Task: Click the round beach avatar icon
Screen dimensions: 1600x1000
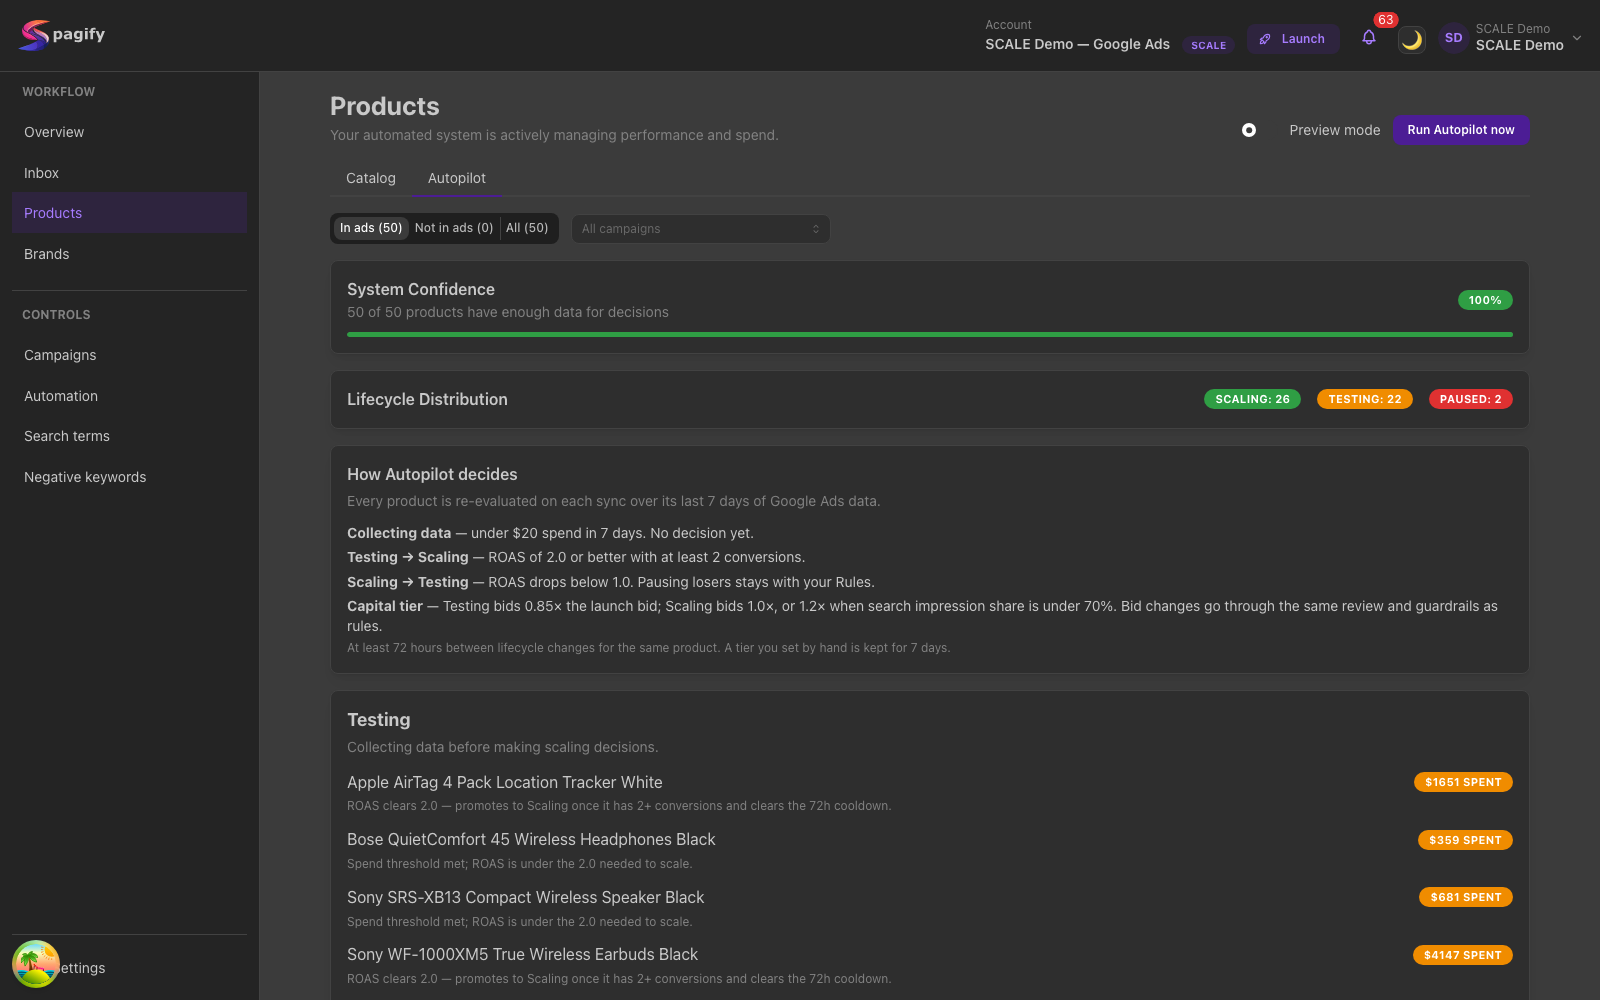Action: pos(36,964)
